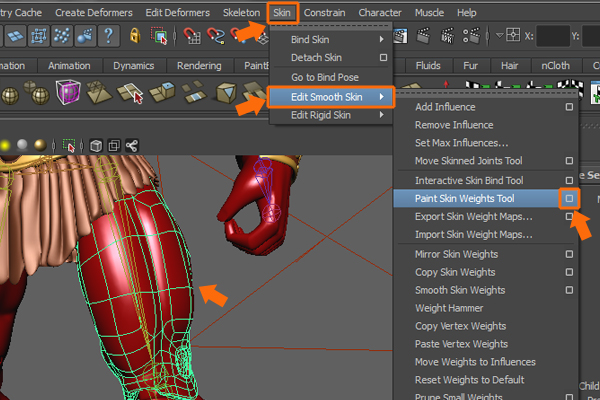The image size is (600, 400).
Task: Open Mirror Skin Weights option box
Action: coord(568,254)
